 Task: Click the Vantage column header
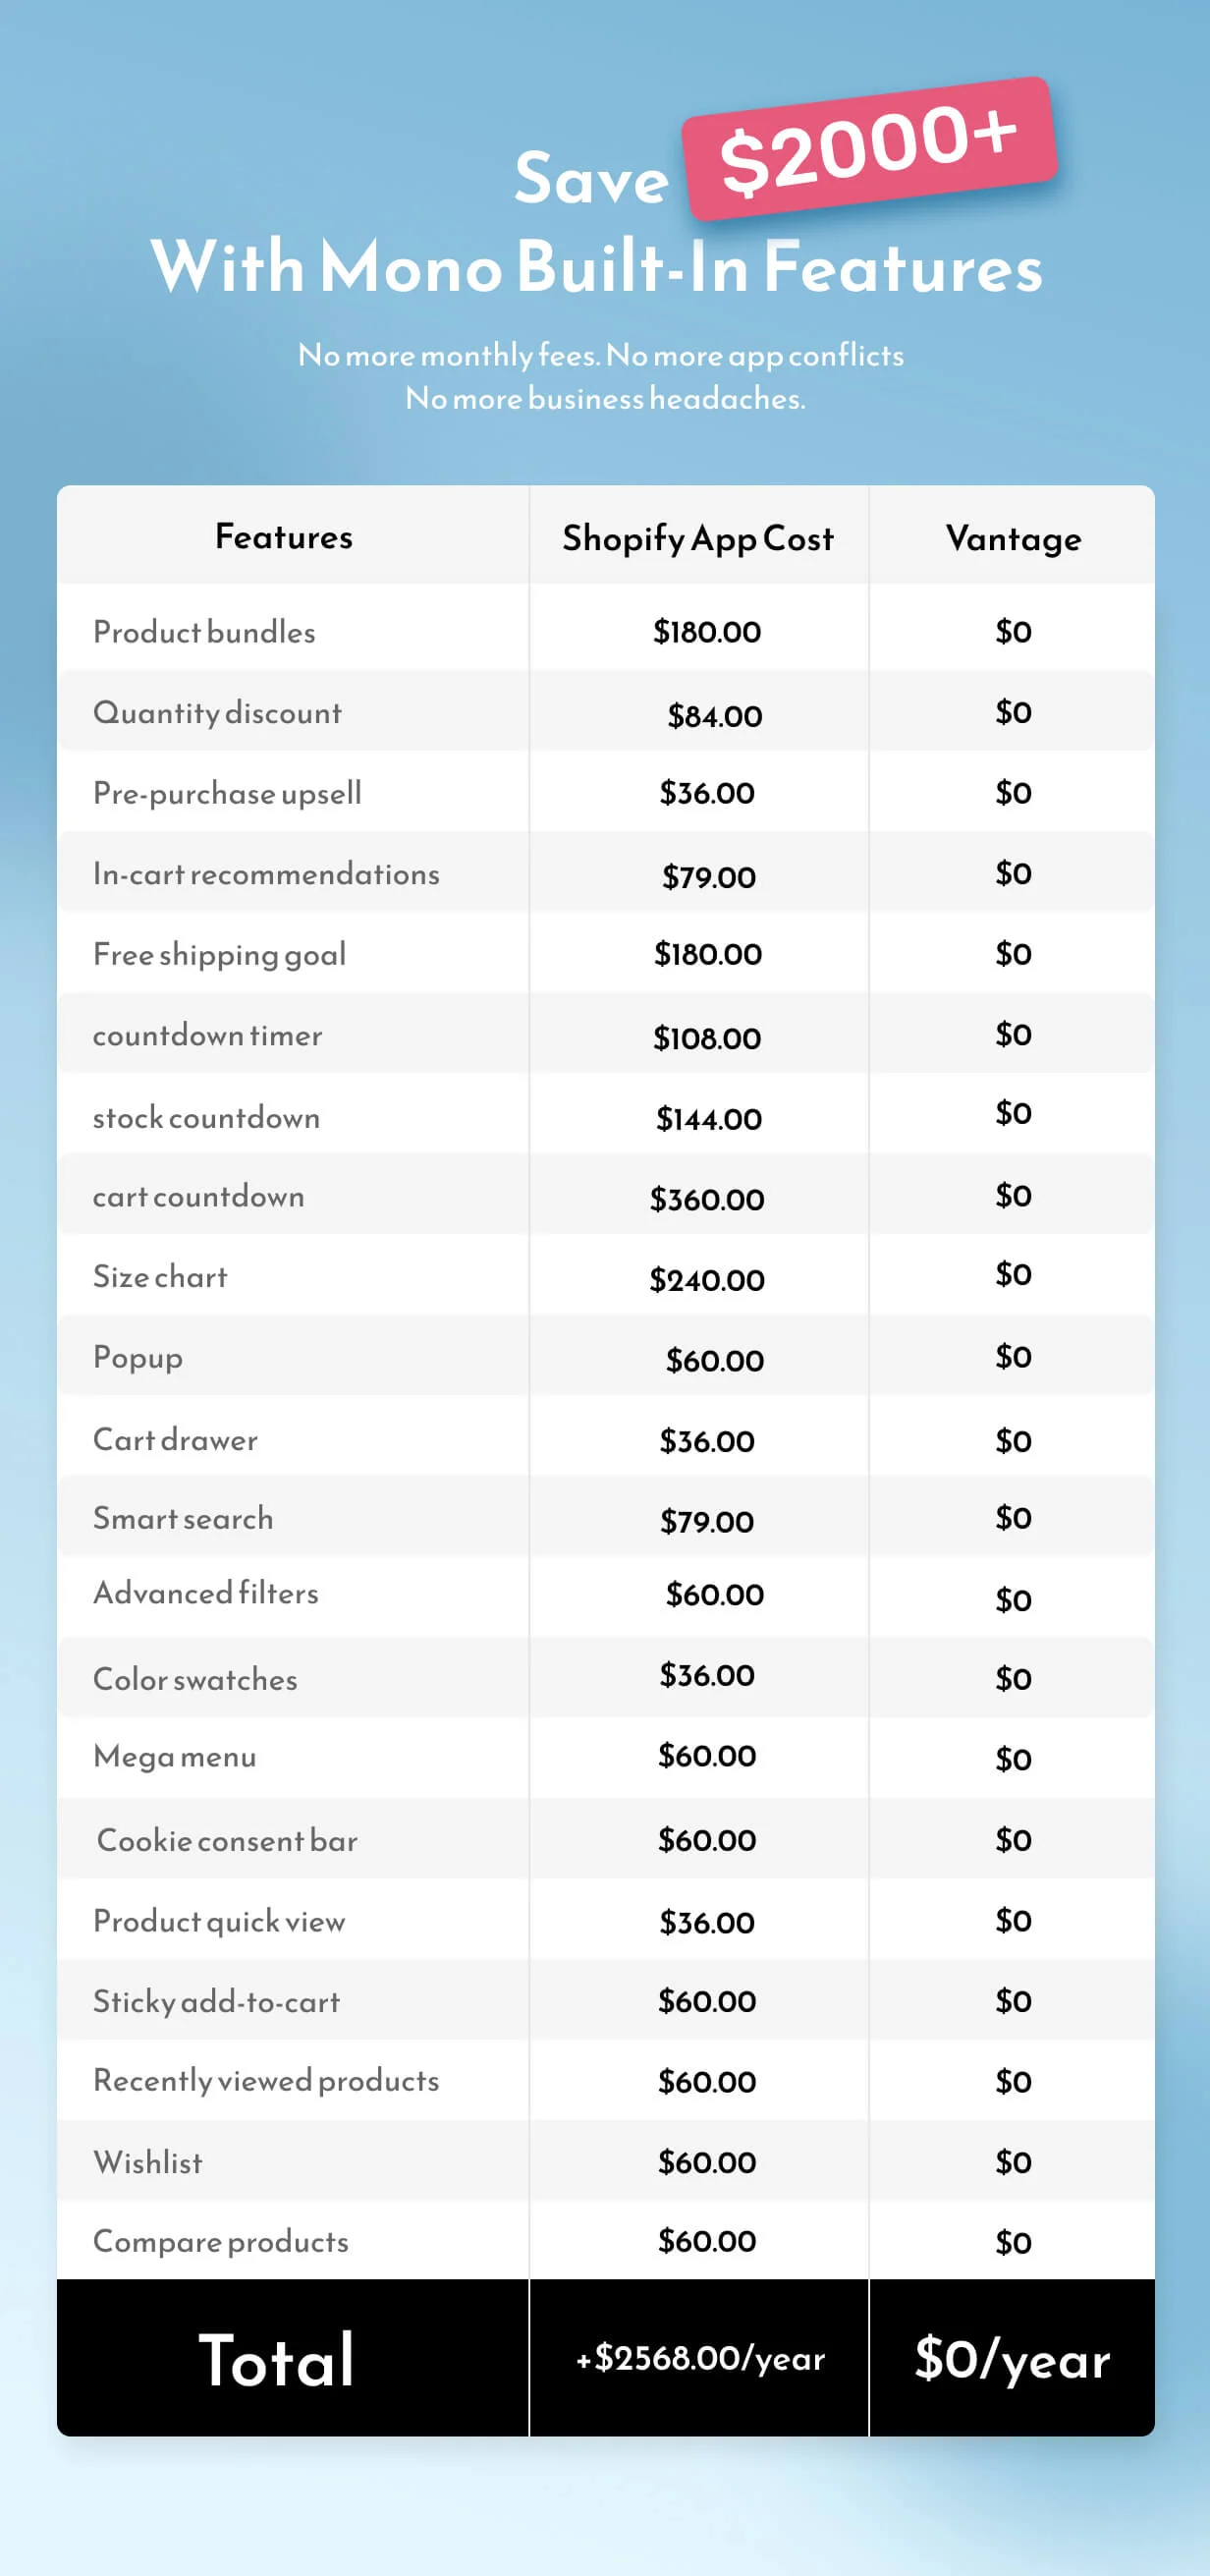[1013, 538]
